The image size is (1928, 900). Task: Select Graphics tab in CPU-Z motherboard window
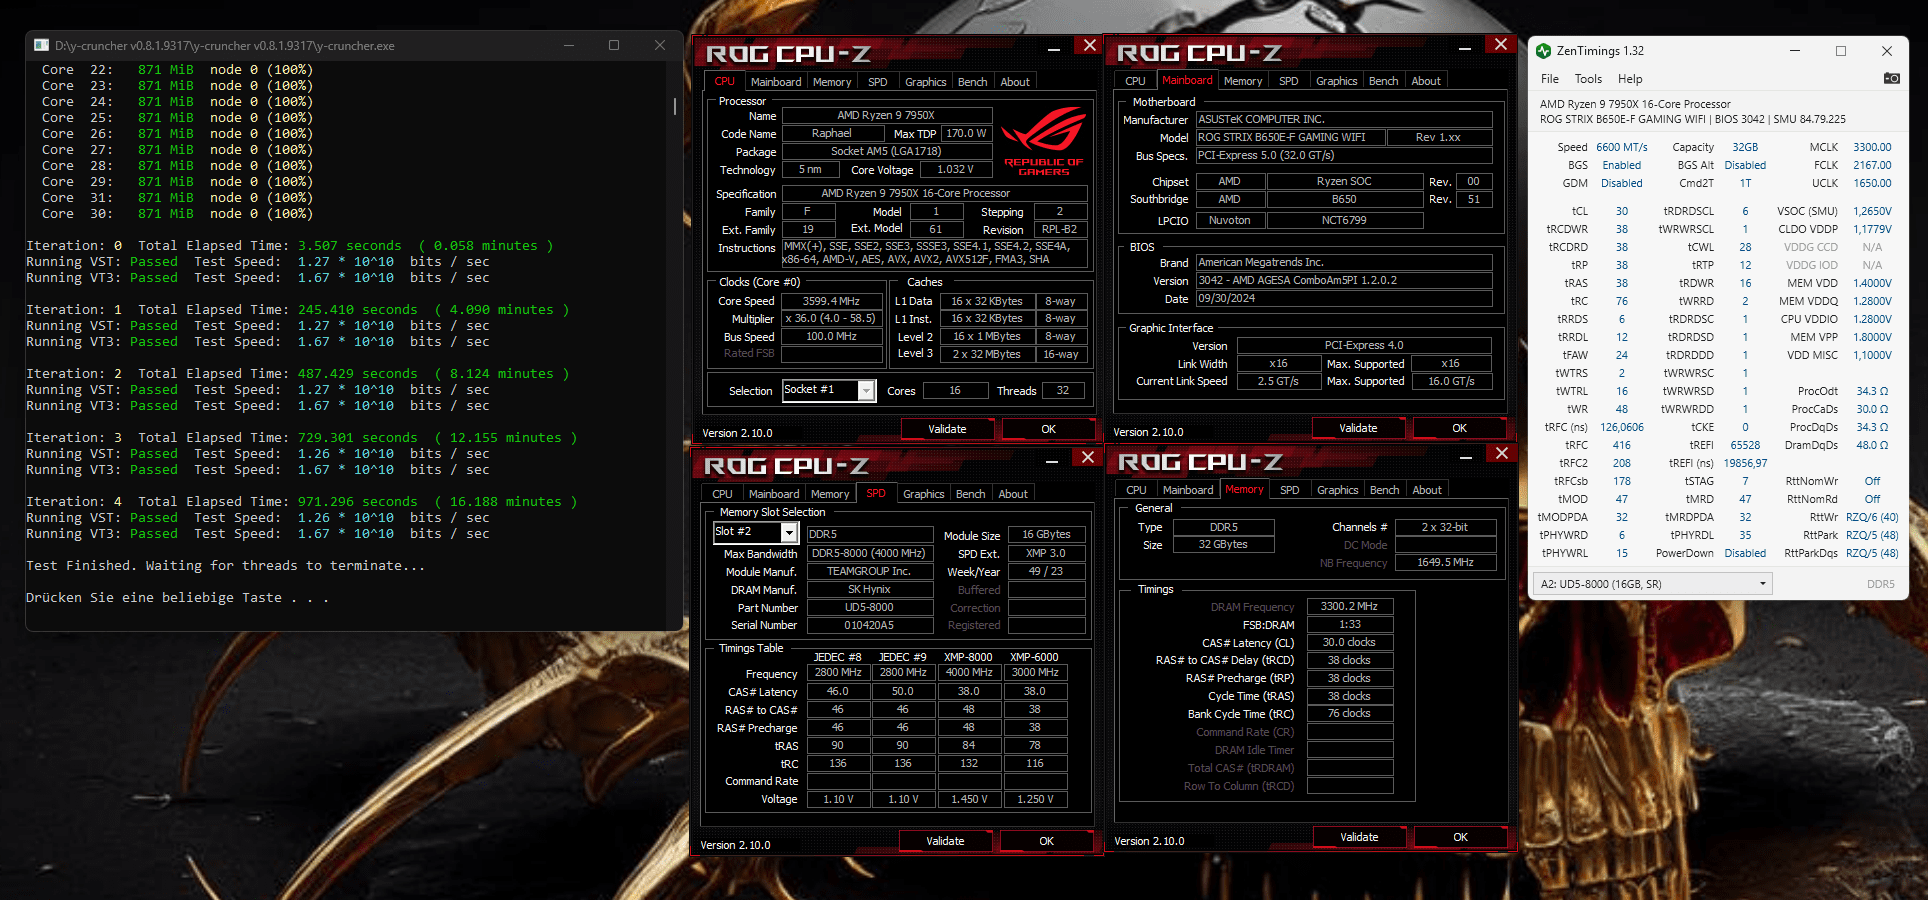[1336, 81]
